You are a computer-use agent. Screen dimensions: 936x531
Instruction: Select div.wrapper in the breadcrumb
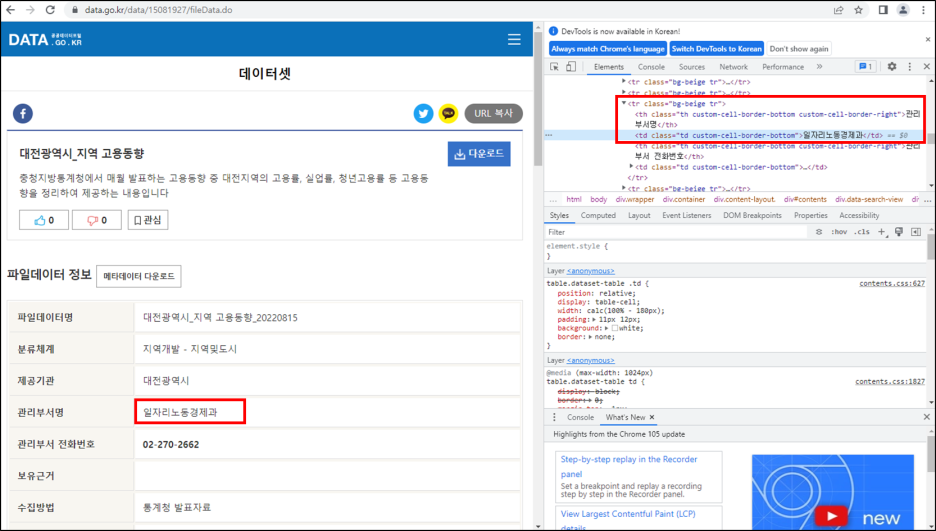[x=635, y=199]
